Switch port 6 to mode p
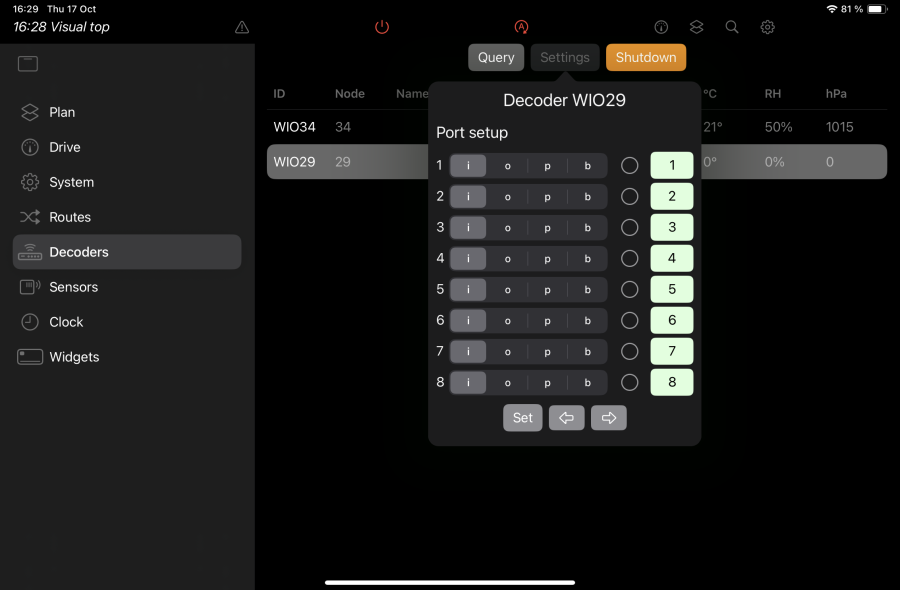 click(547, 320)
